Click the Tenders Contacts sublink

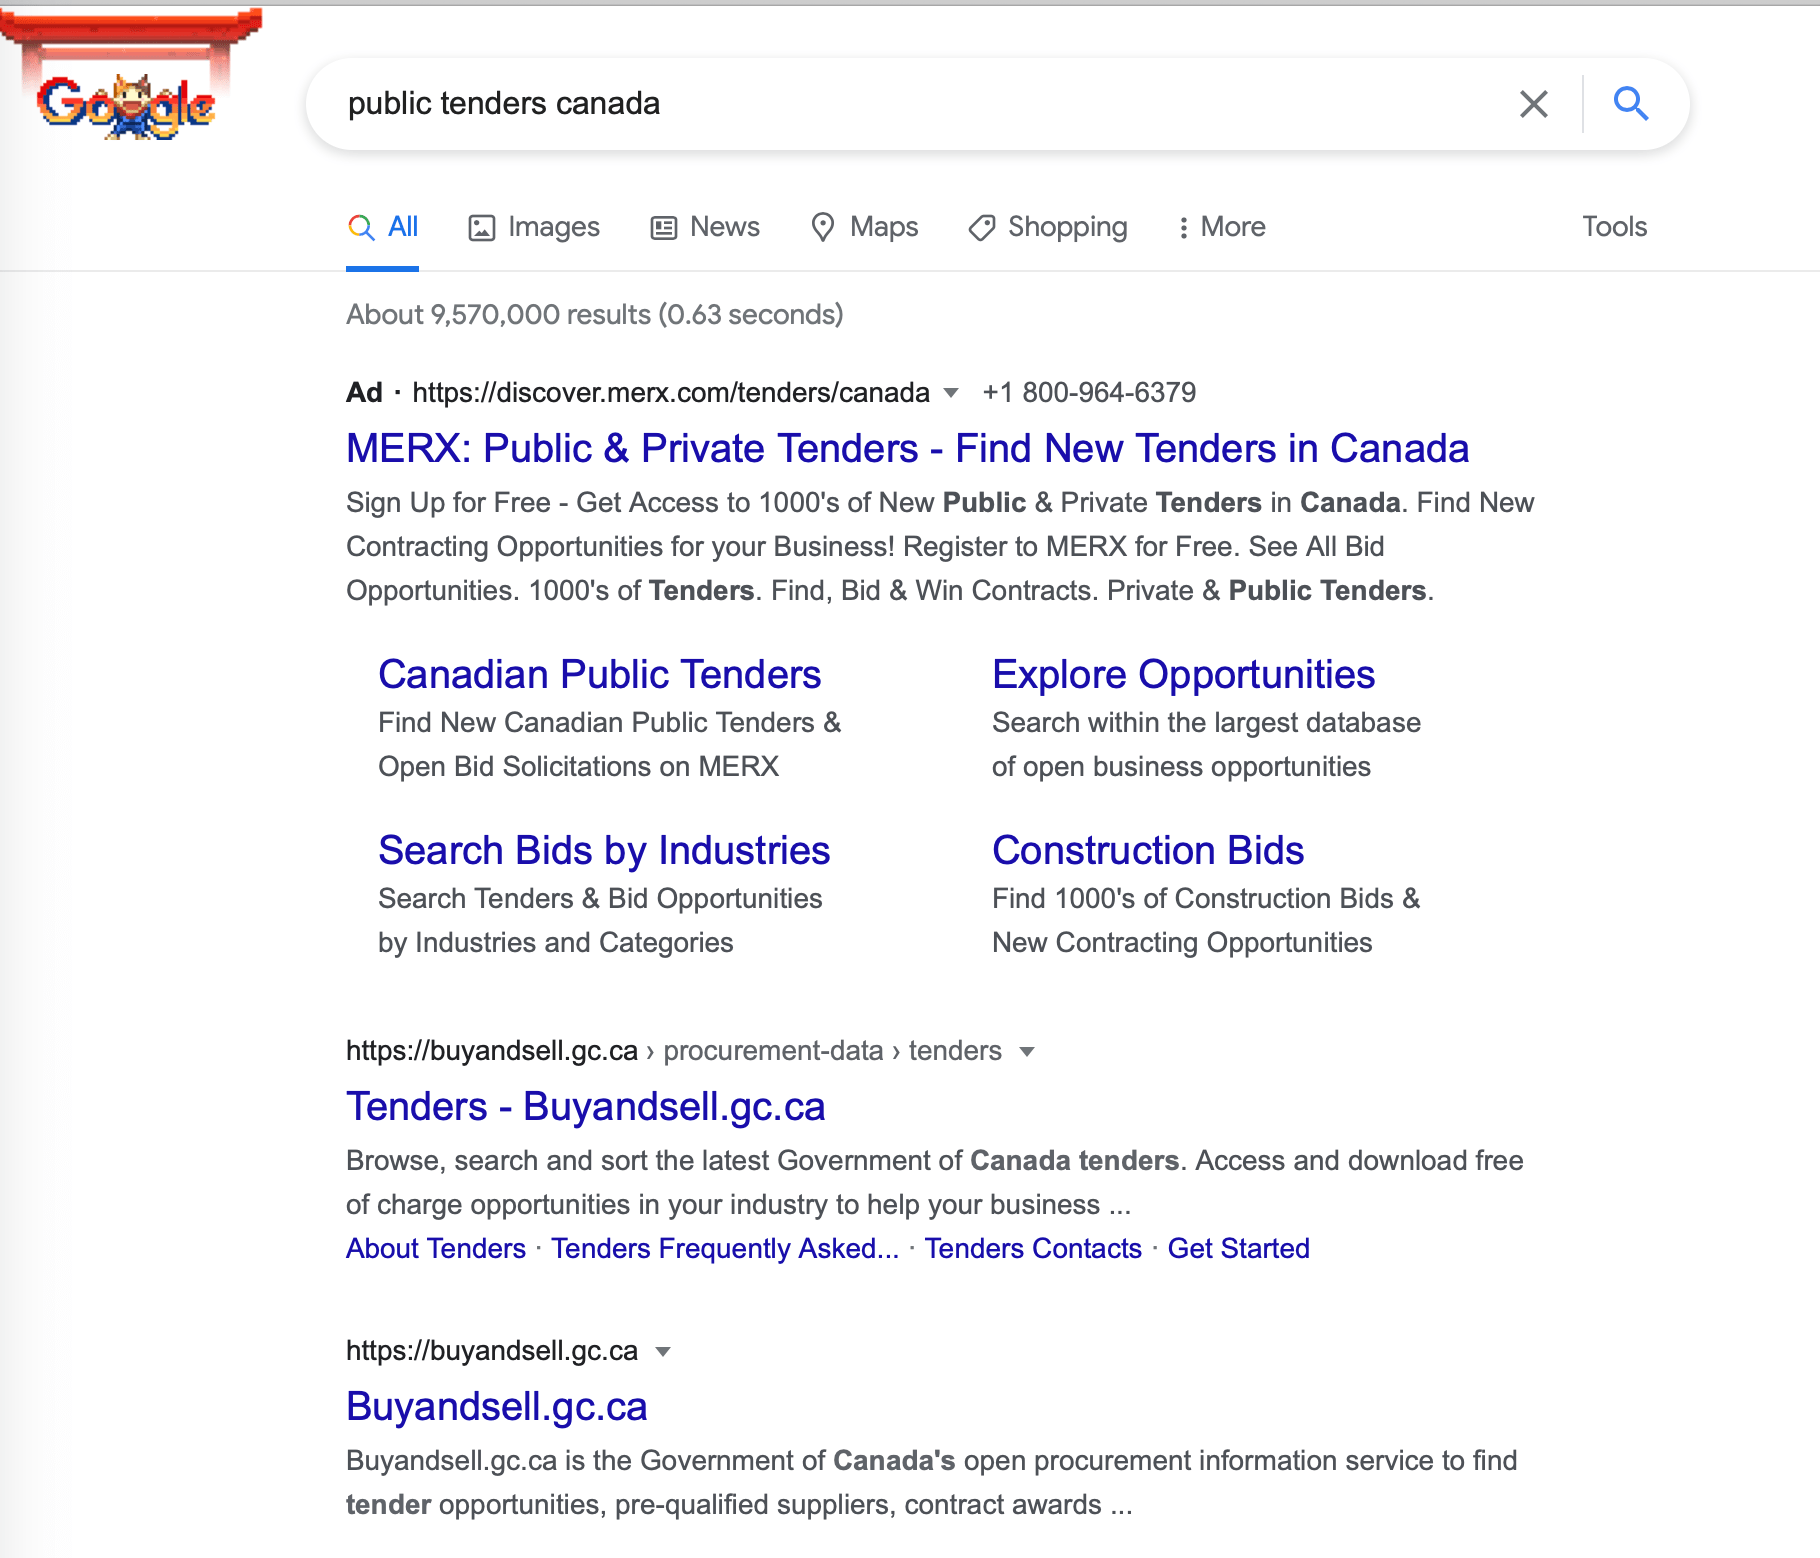tap(1032, 1248)
